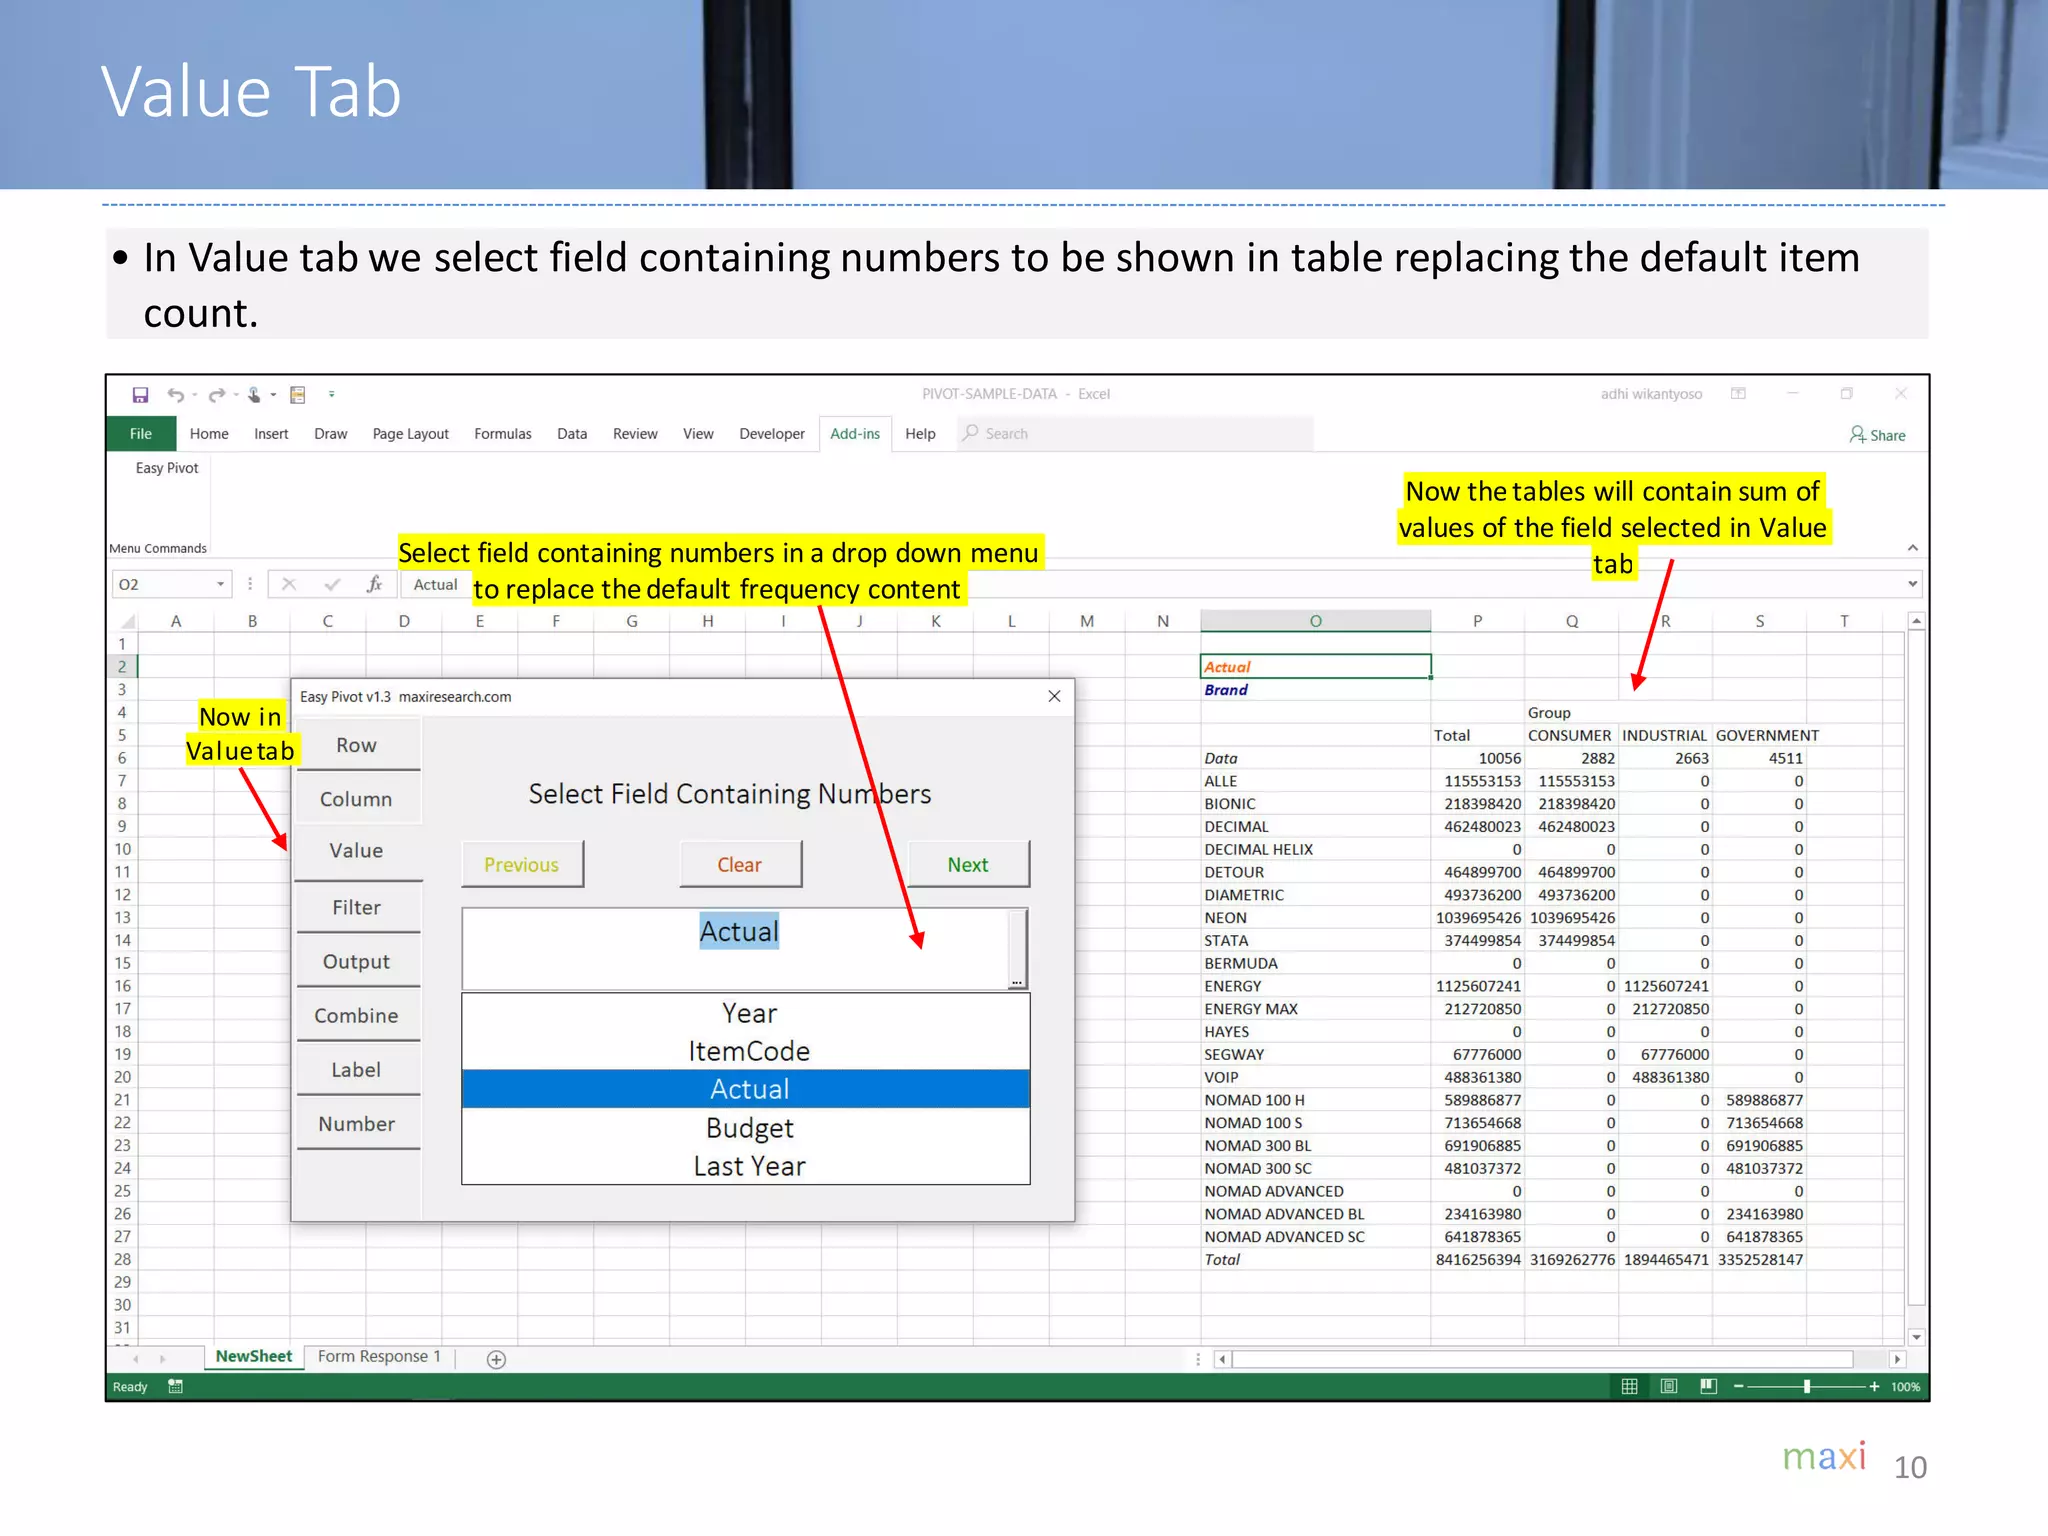
Task: Open the Undo history dropdown arrow
Action: pos(194,395)
